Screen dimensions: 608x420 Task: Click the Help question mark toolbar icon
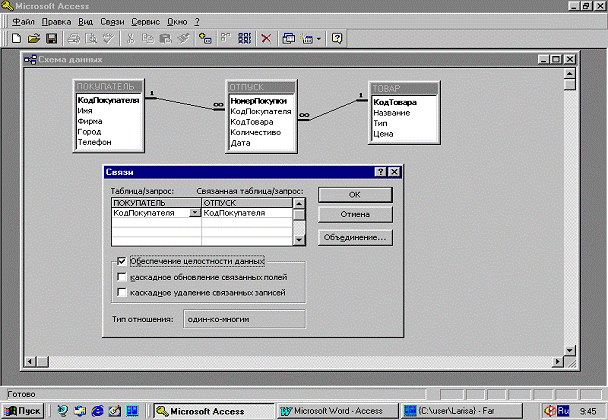[337, 38]
